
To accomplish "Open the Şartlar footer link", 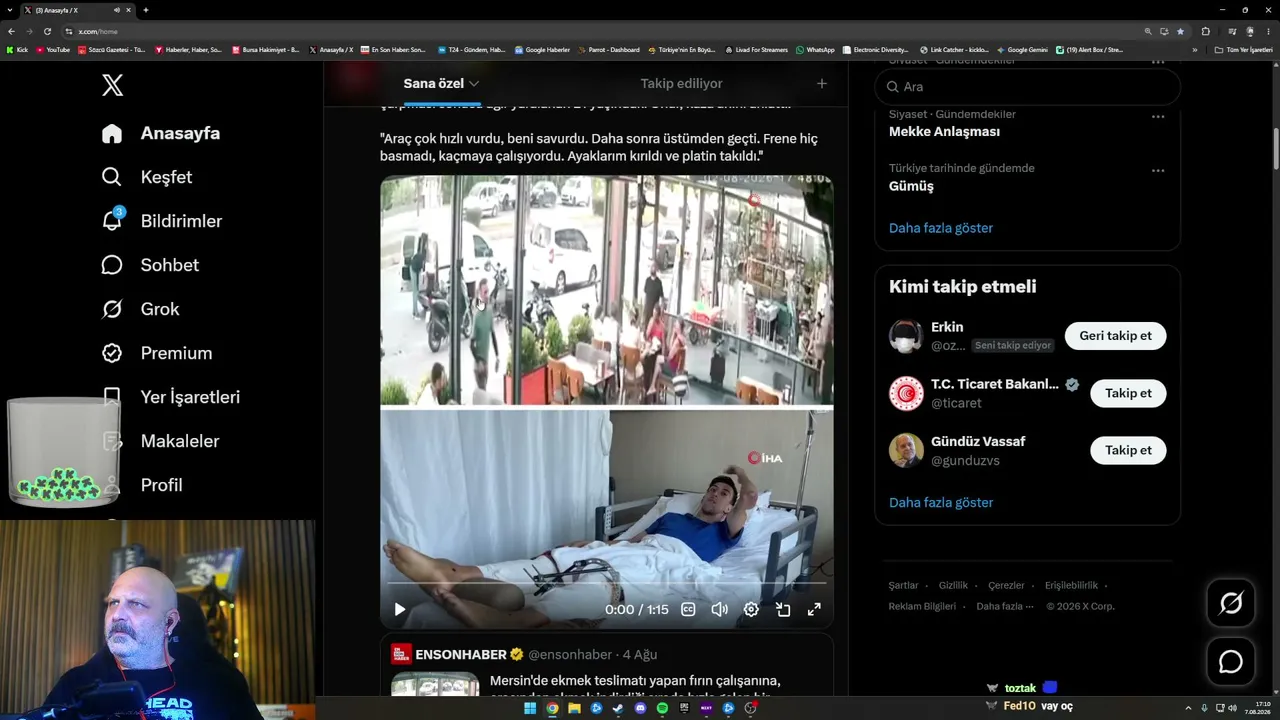I will click(x=903, y=585).
